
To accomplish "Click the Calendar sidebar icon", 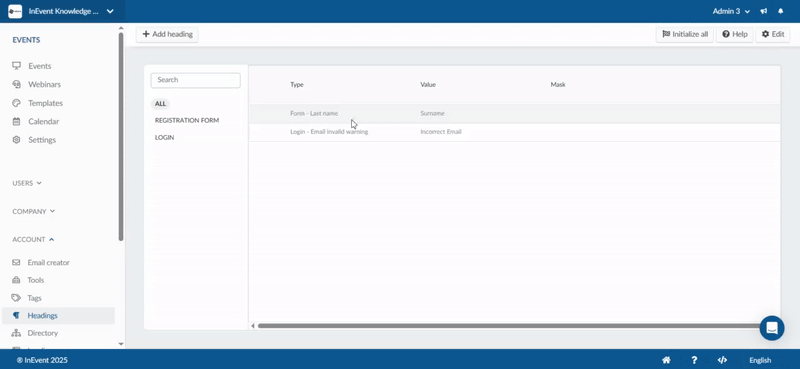I will coord(16,121).
